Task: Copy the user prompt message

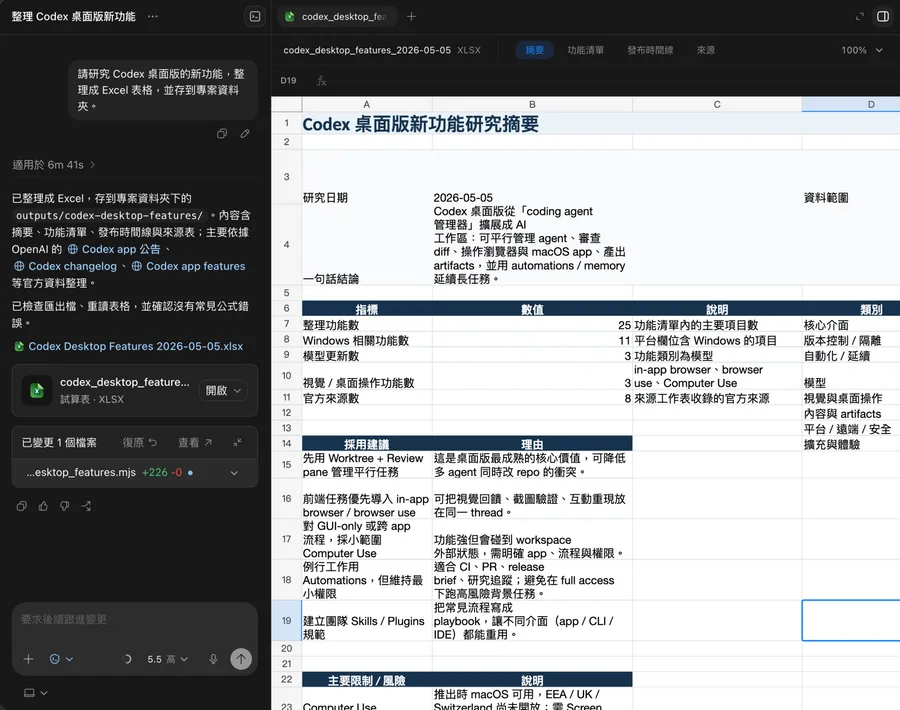Action: 222,134
